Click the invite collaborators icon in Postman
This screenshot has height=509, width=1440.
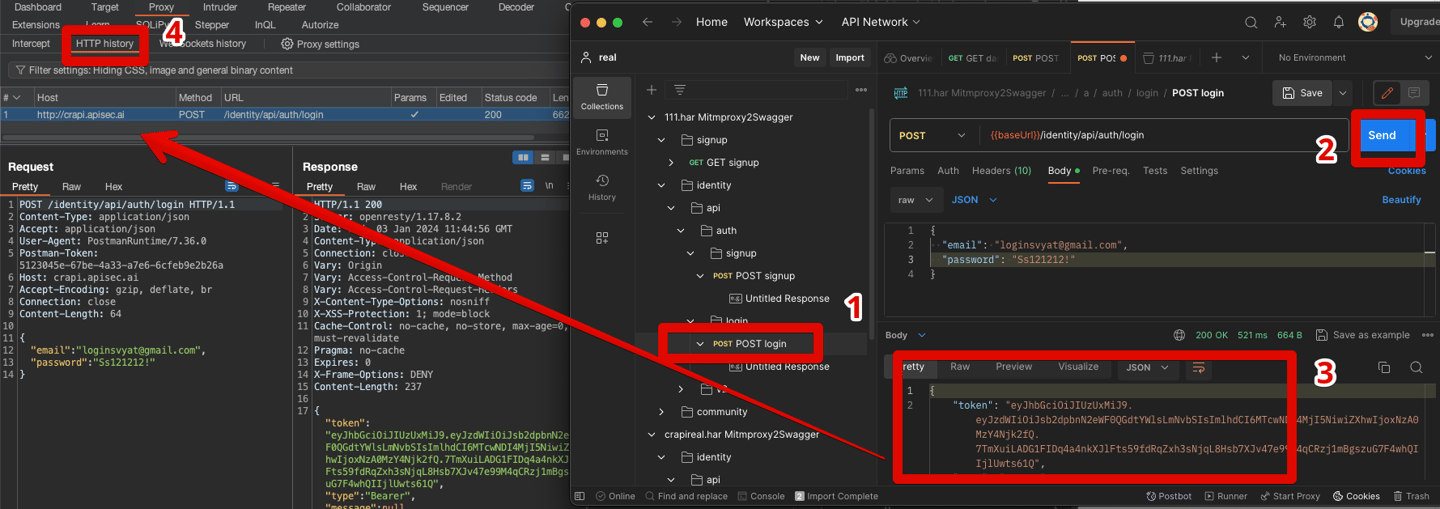pyautogui.click(x=1280, y=22)
